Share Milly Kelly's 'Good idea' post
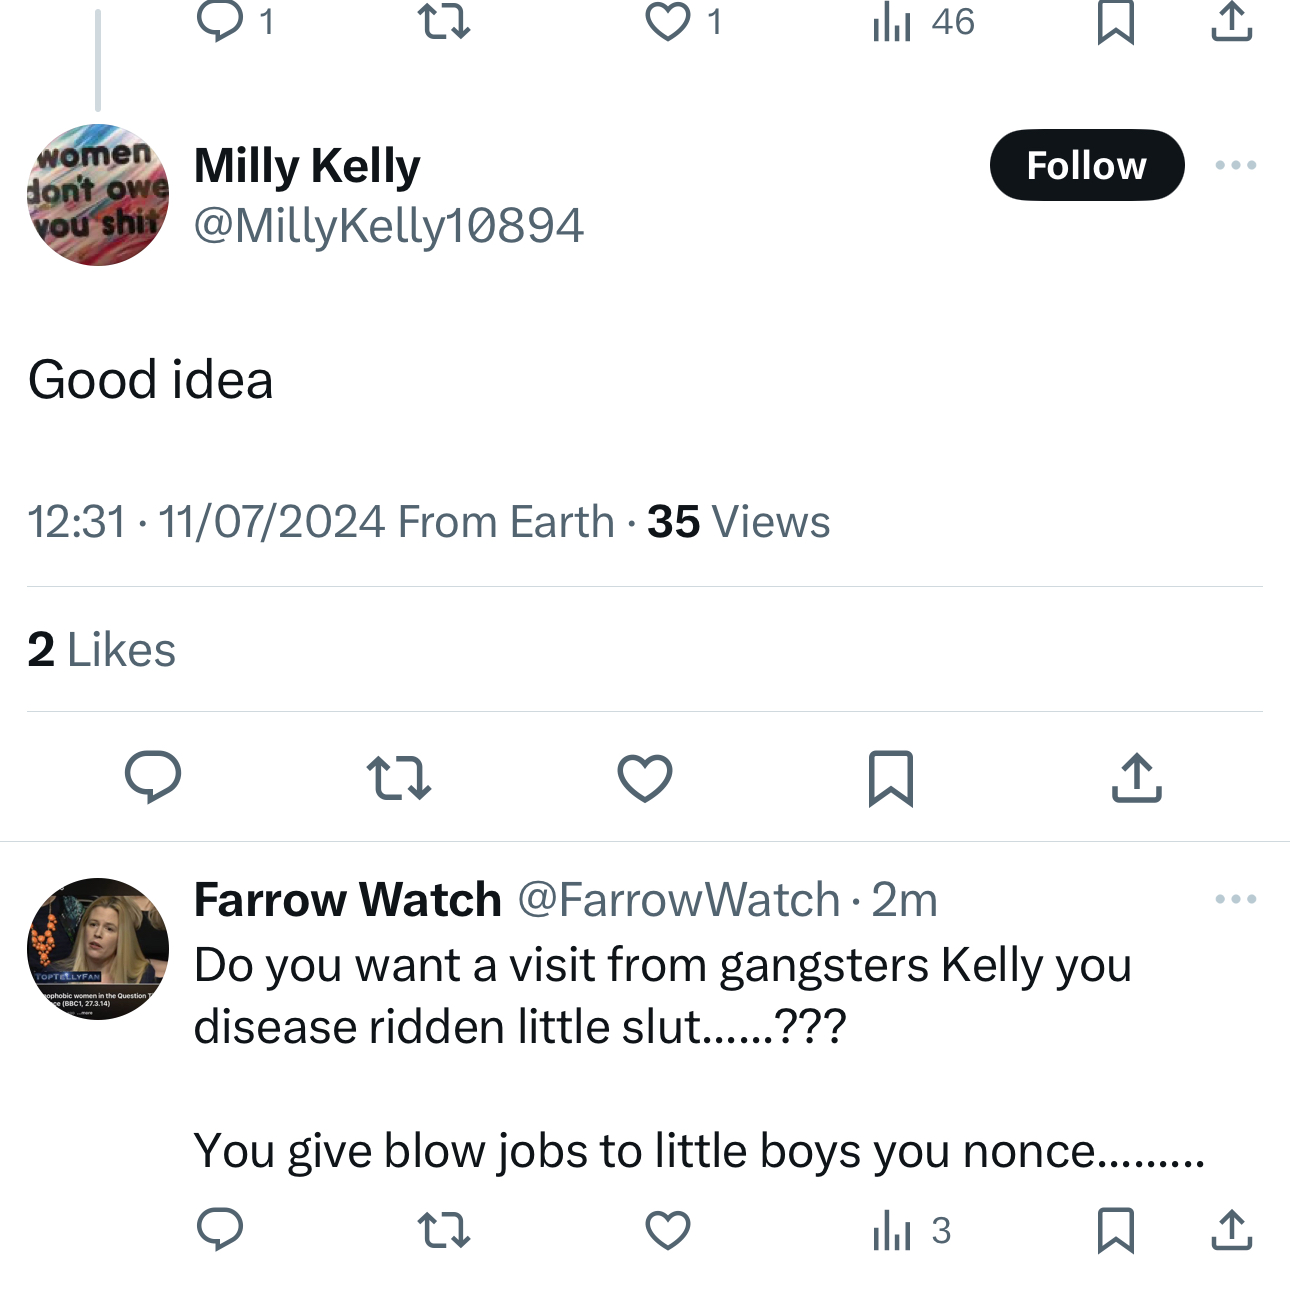1290x1299 pixels. tap(1137, 777)
